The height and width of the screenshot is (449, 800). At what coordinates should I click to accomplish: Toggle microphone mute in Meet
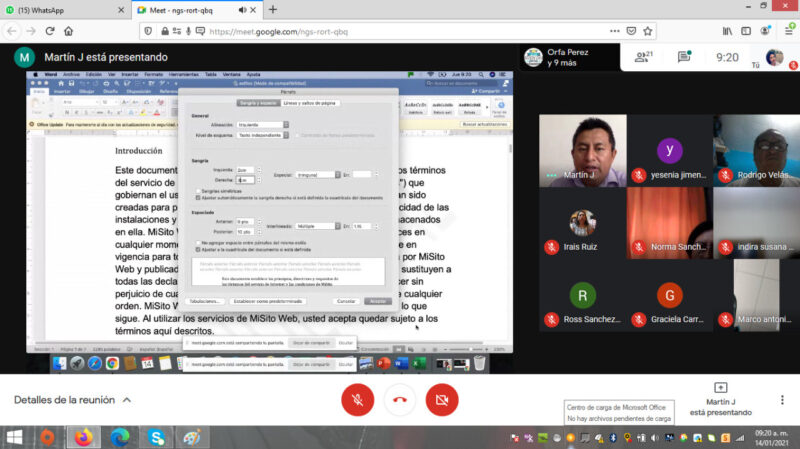[357, 400]
